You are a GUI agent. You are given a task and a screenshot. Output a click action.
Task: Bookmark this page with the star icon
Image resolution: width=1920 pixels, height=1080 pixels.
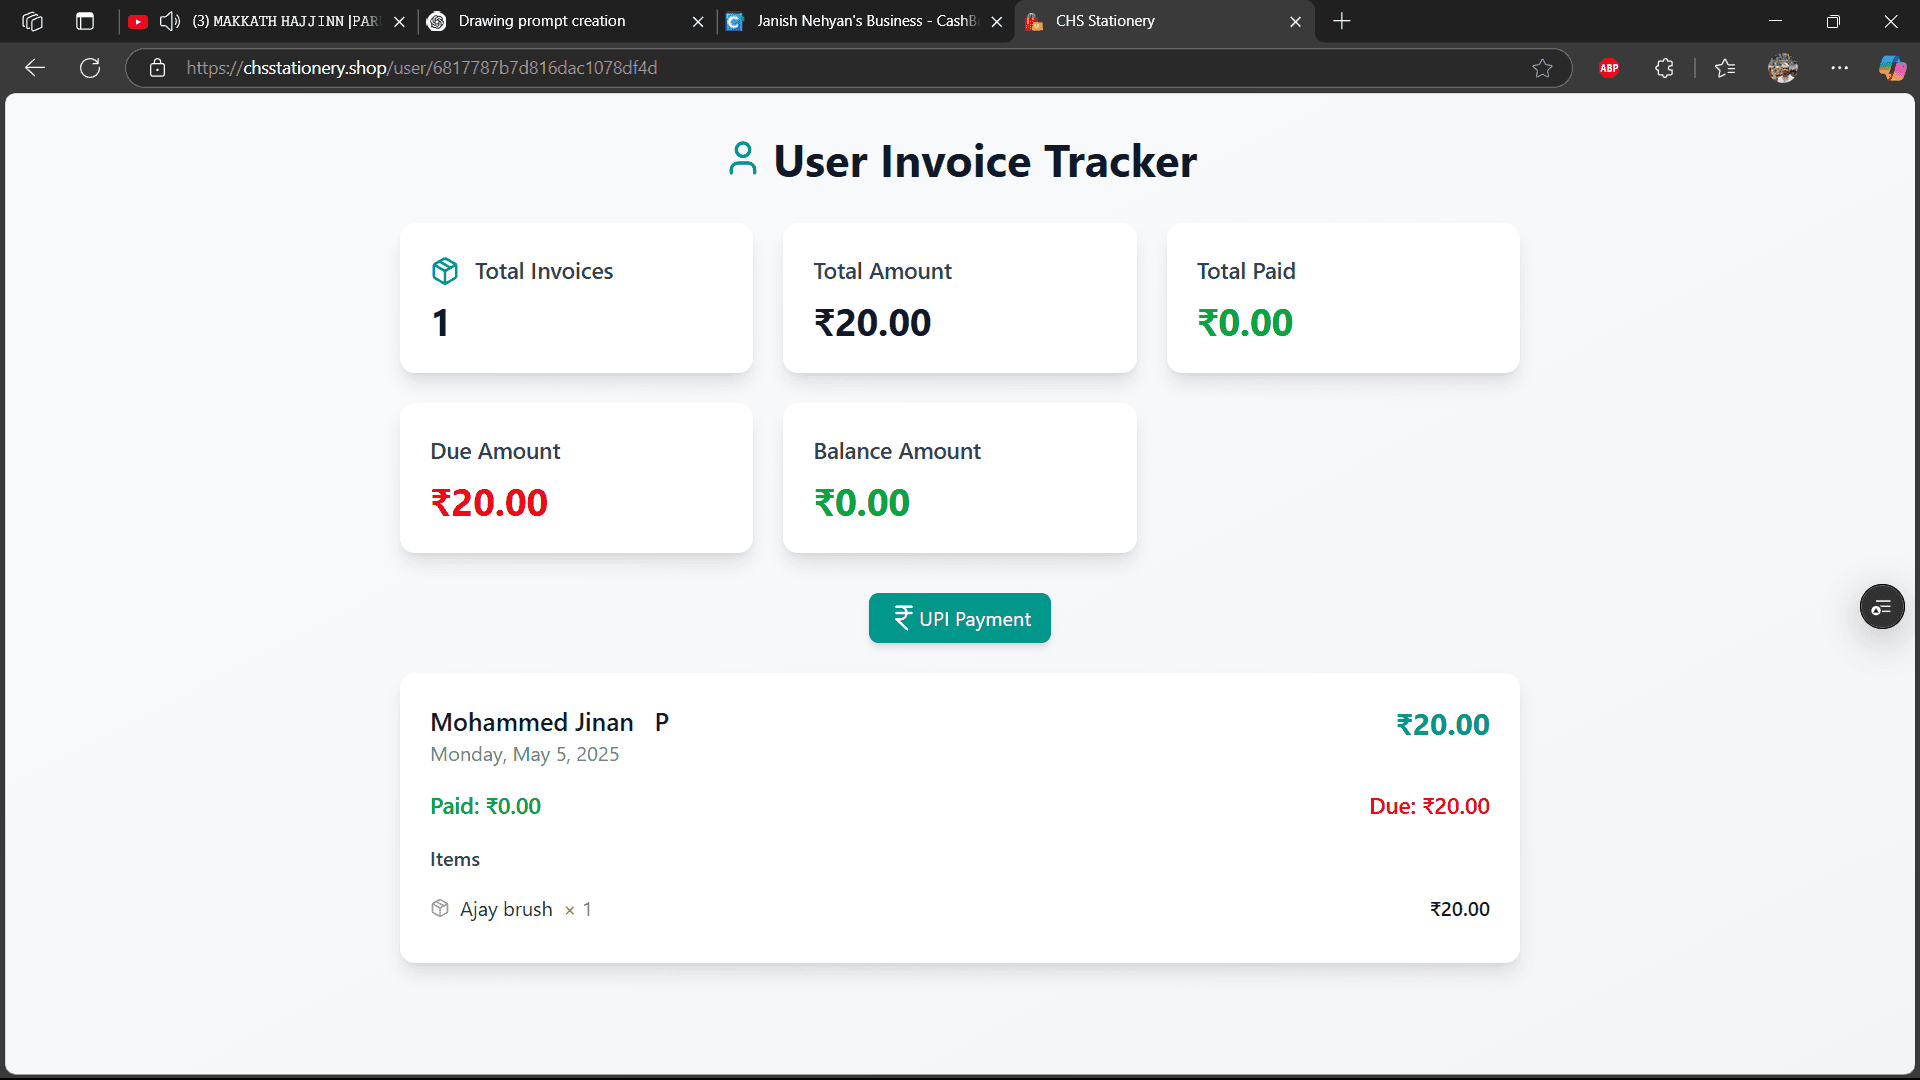[1542, 68]
